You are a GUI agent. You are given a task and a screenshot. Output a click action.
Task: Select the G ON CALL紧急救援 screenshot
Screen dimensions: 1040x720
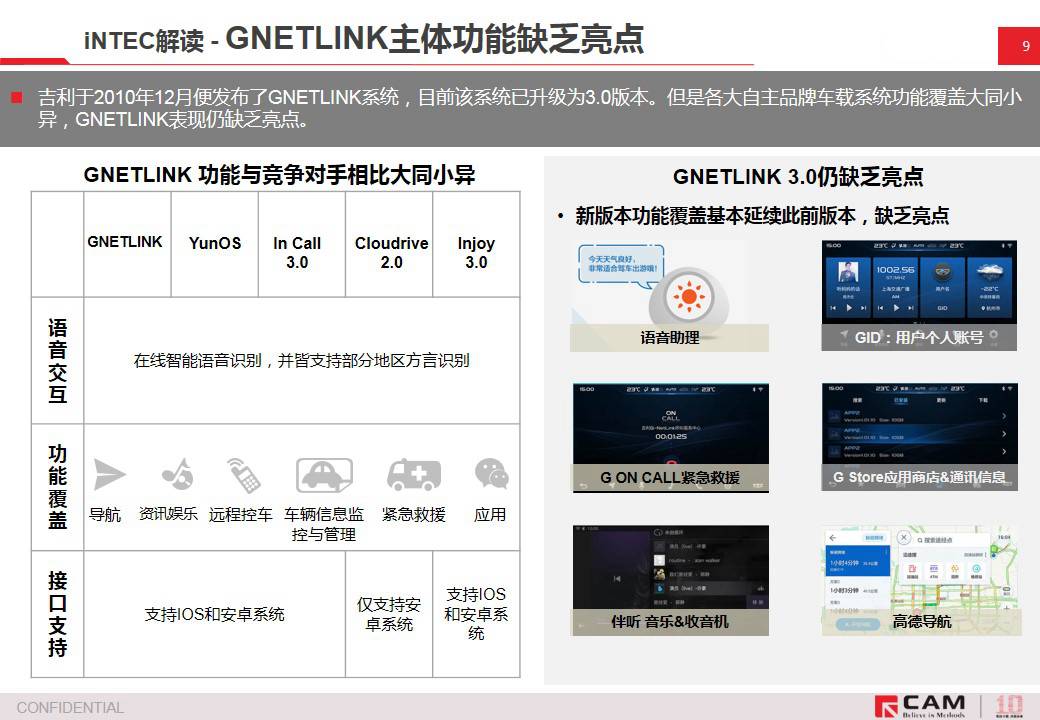tap(671, 438)
